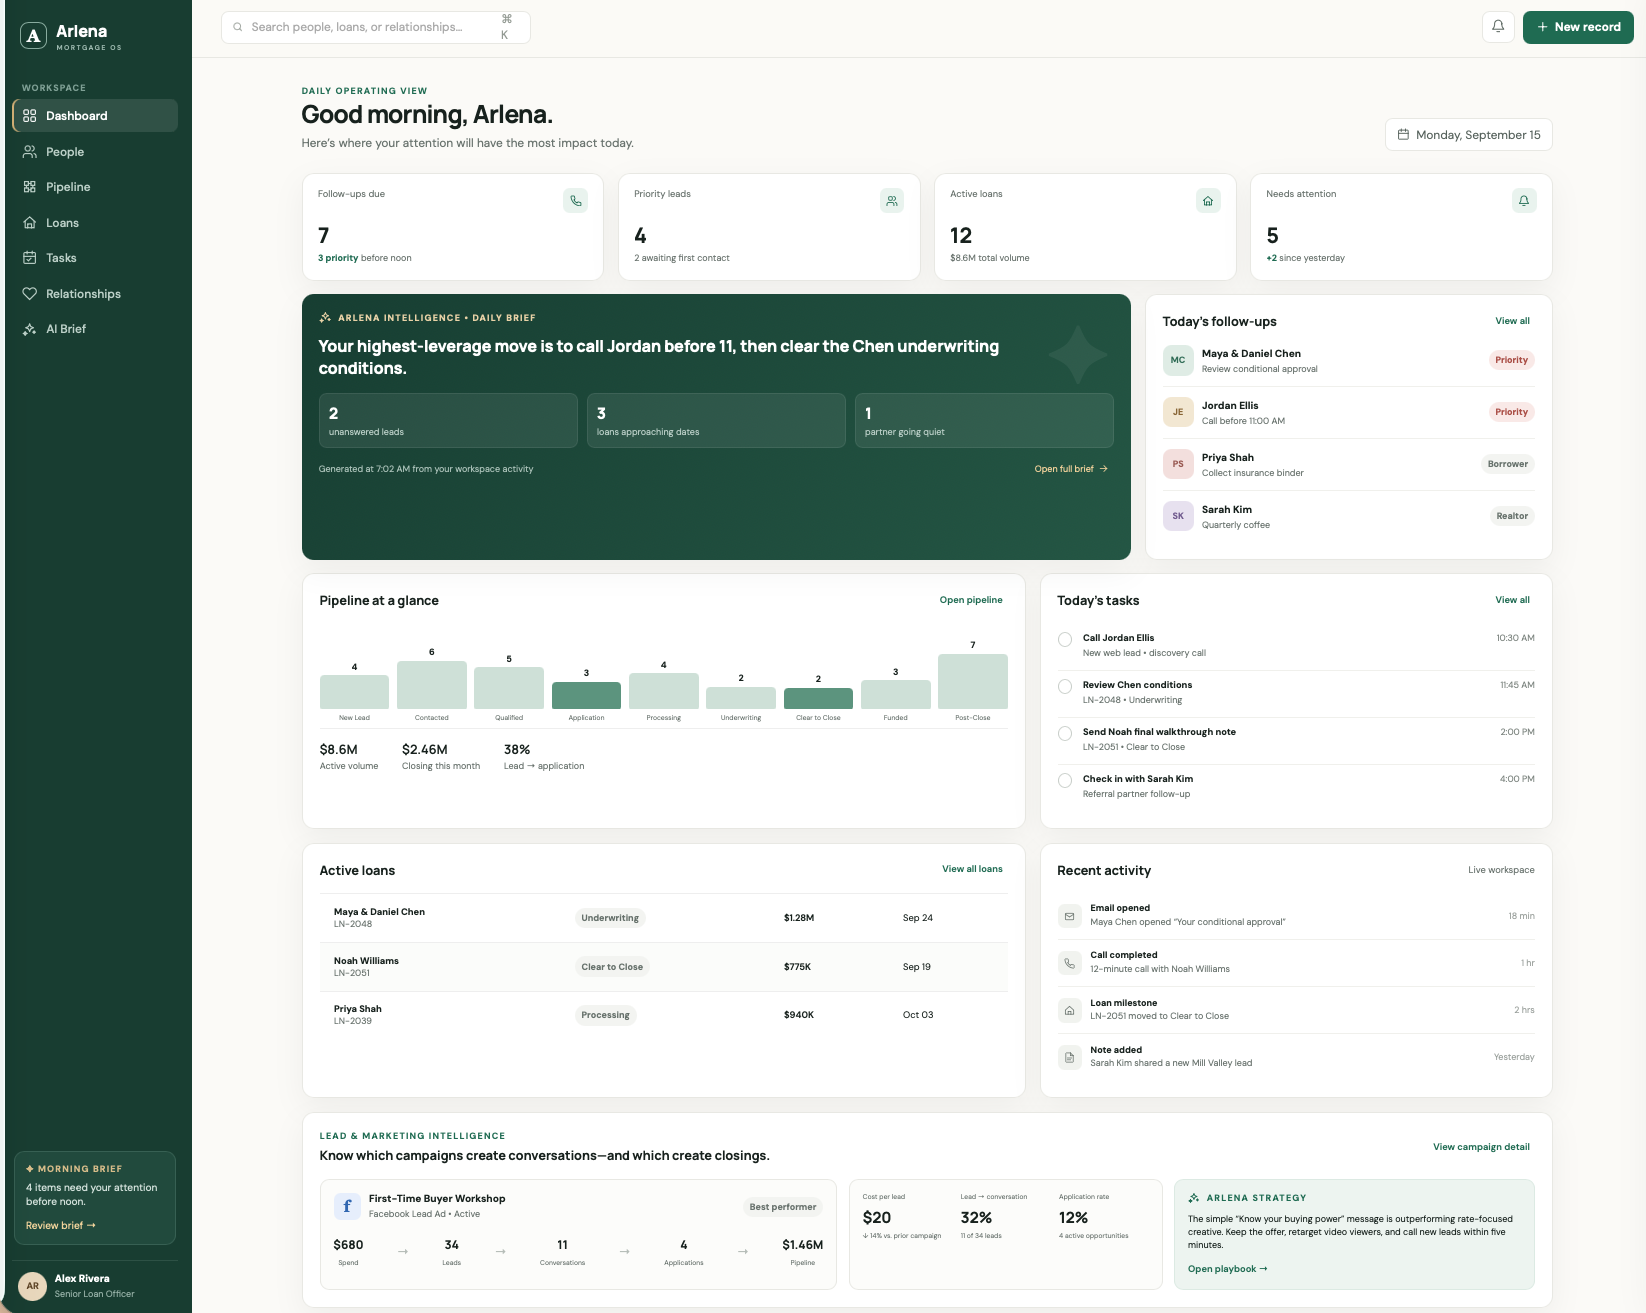This screenshot has width=1646, height=1313.
Task: Click the Relationships heart icon in sidebar
Action: 30,294
